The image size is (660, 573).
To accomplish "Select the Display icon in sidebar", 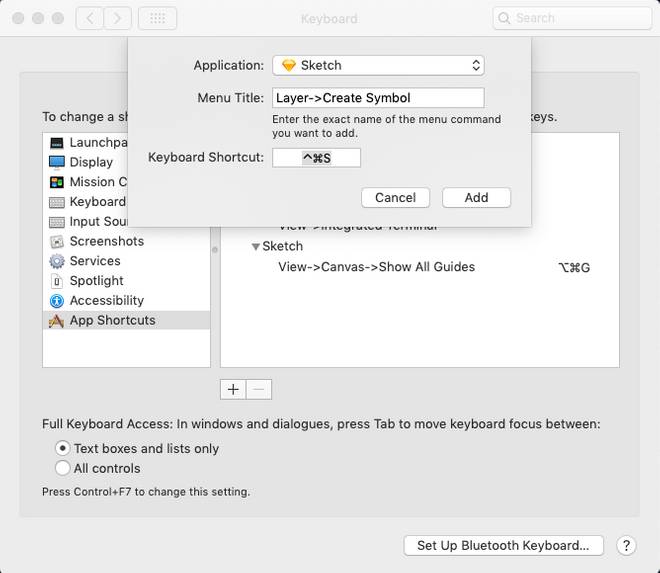I will pos(57,162).
